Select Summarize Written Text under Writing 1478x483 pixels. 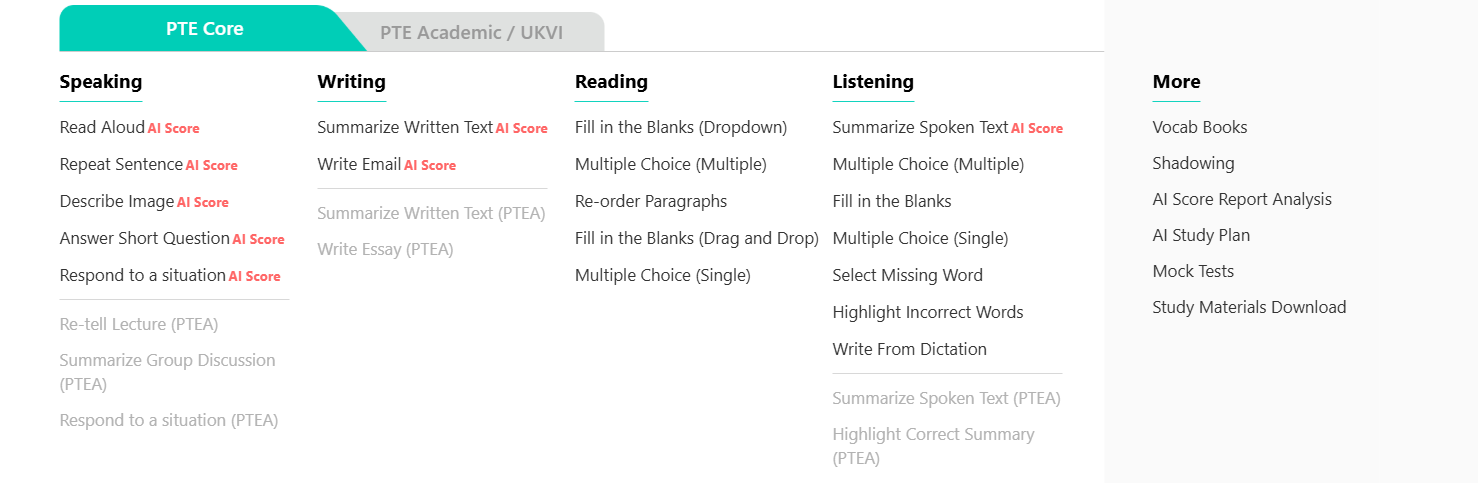click(x=405, y=128)
